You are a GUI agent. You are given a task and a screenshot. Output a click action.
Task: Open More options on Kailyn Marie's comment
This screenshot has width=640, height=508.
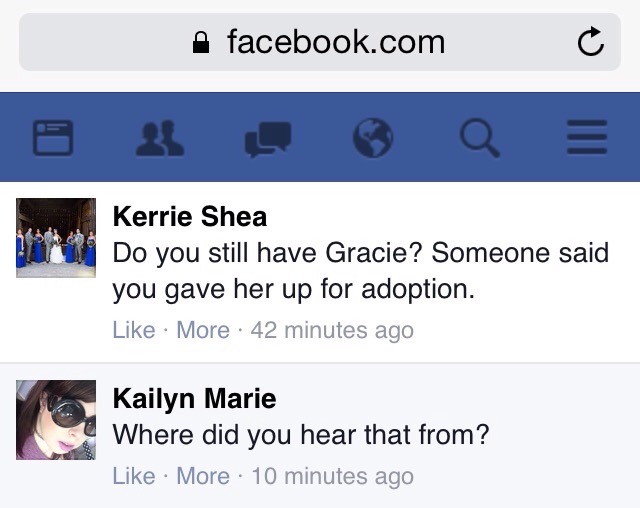(203, 476)
